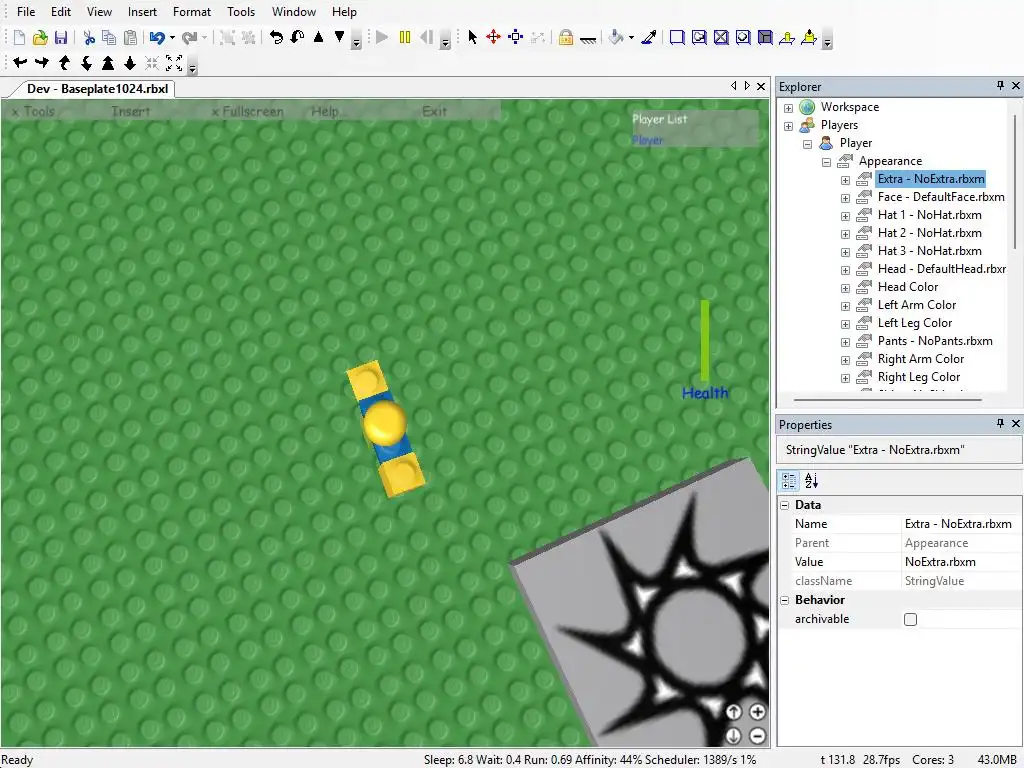Tilt selection with the tilt arrow icon

297,37
